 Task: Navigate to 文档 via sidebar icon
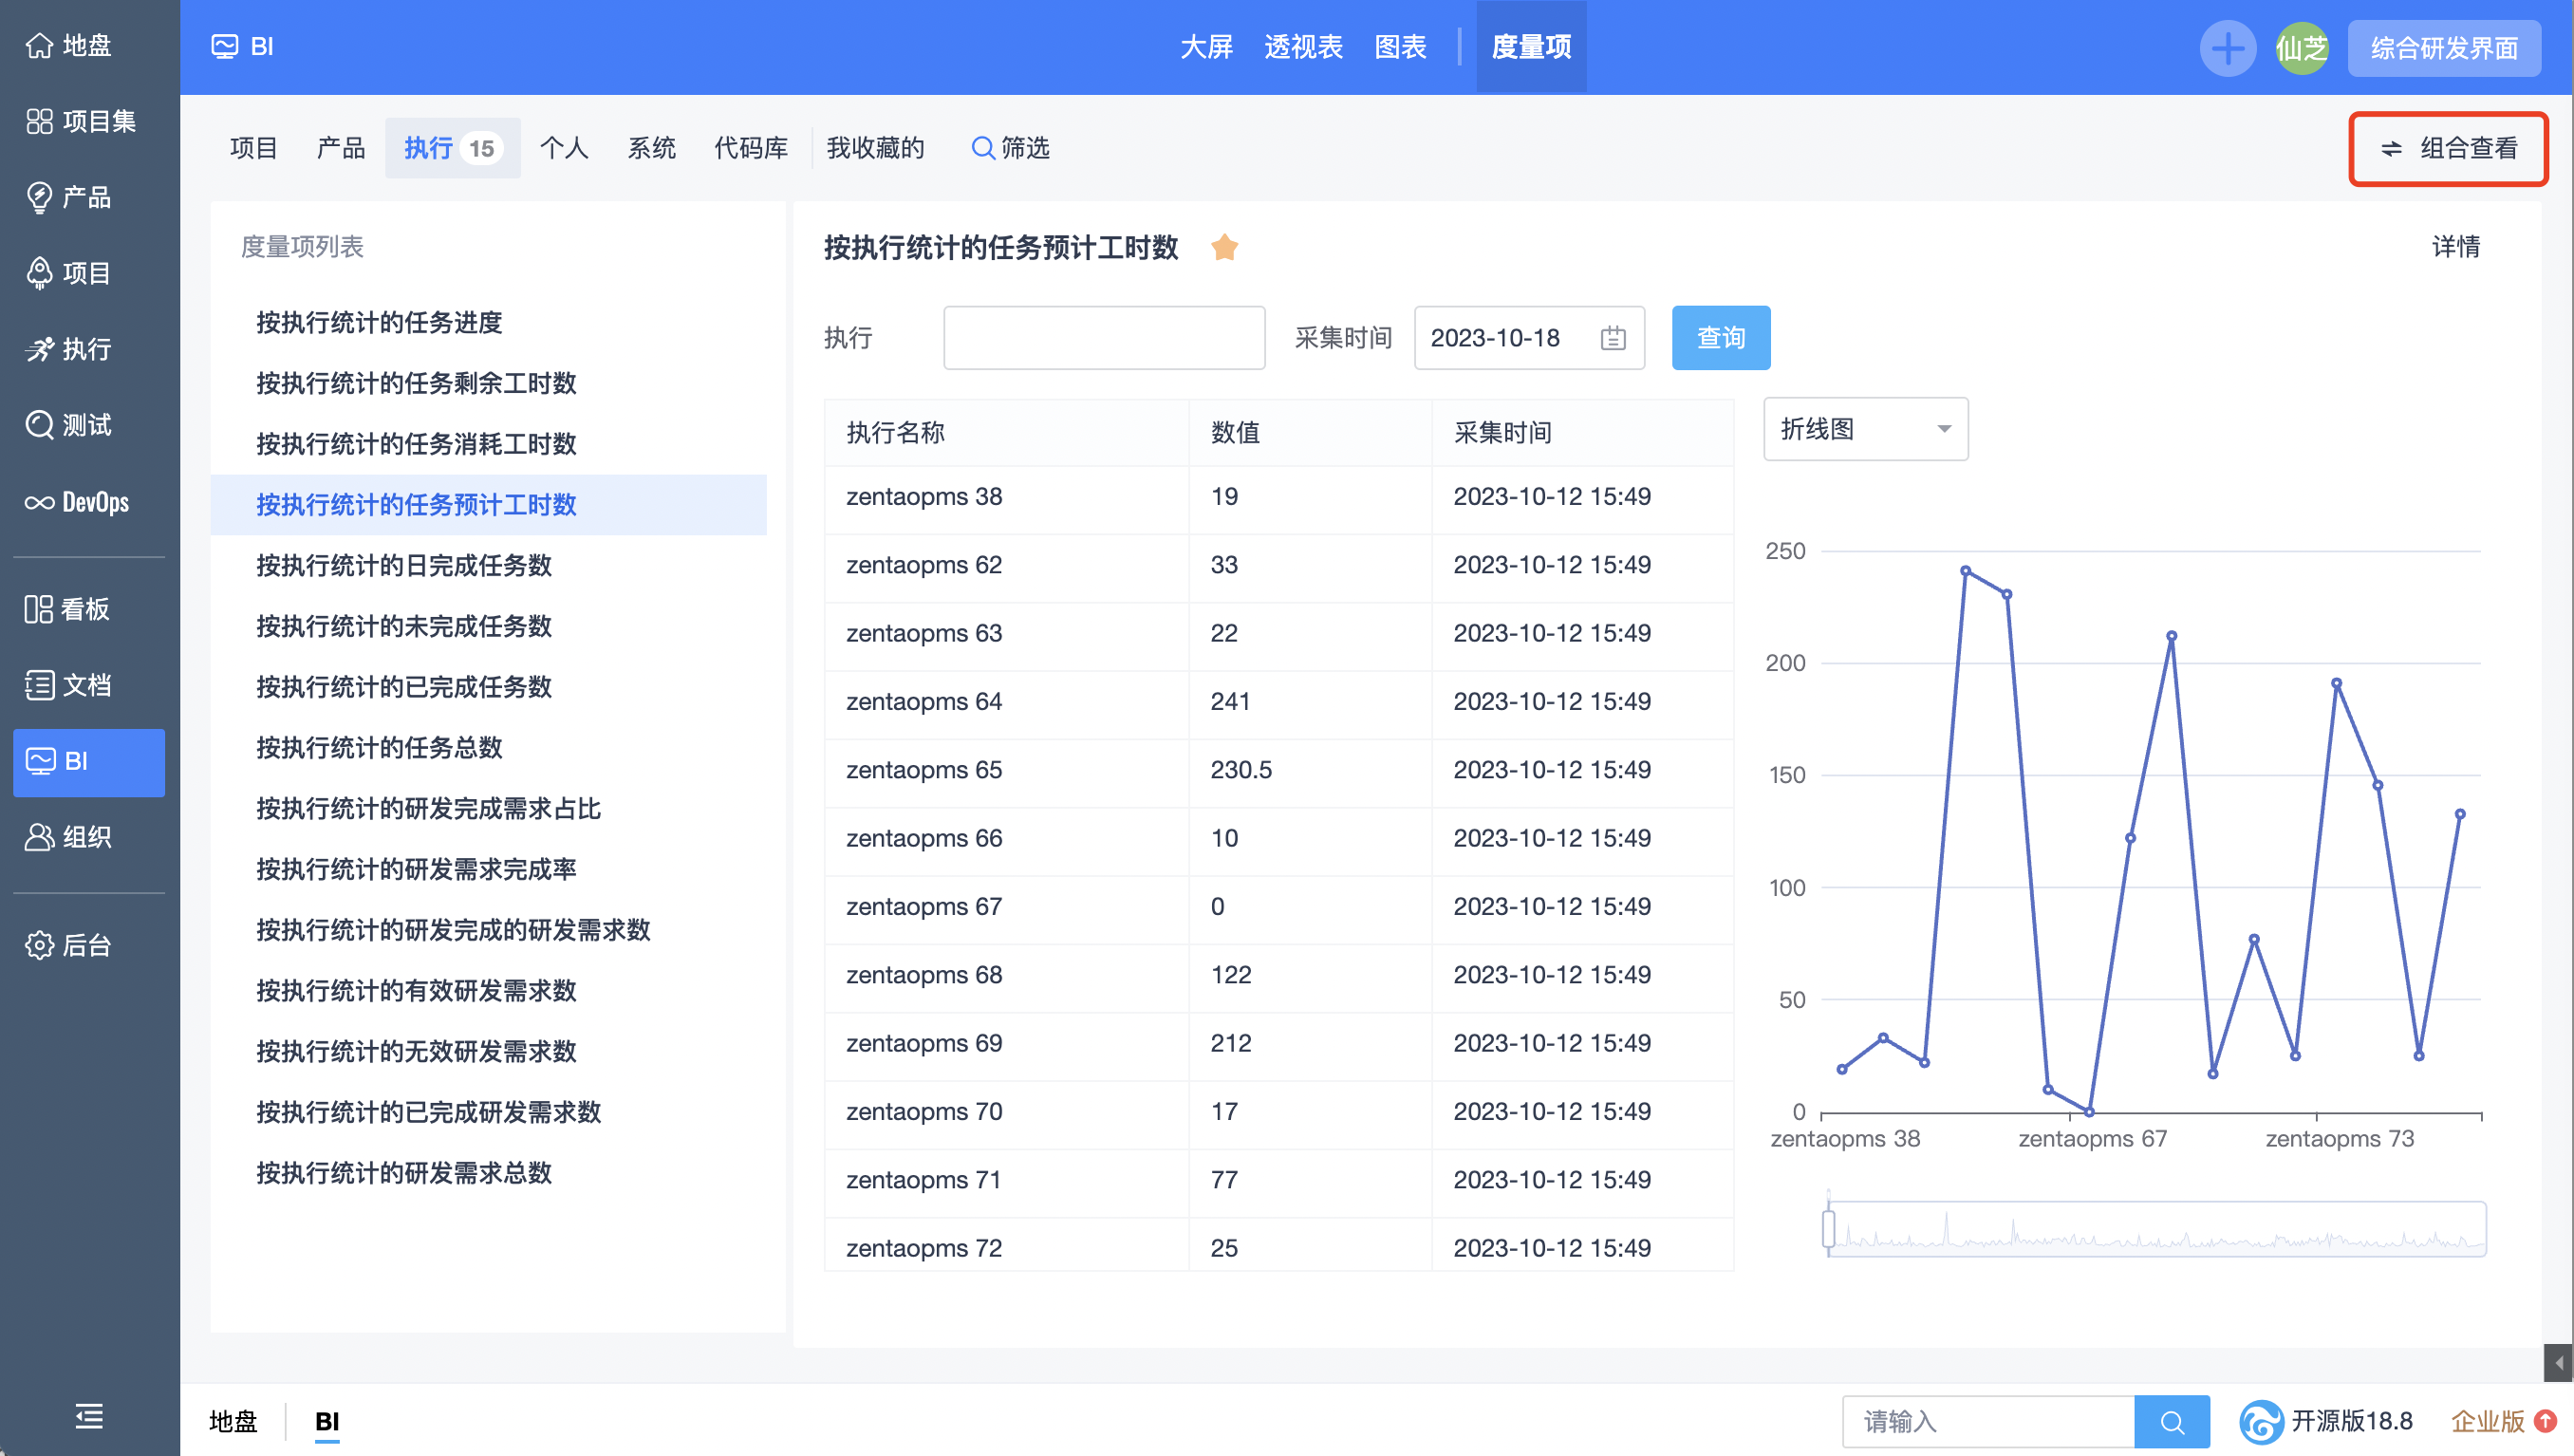click(x=85, y=684)
